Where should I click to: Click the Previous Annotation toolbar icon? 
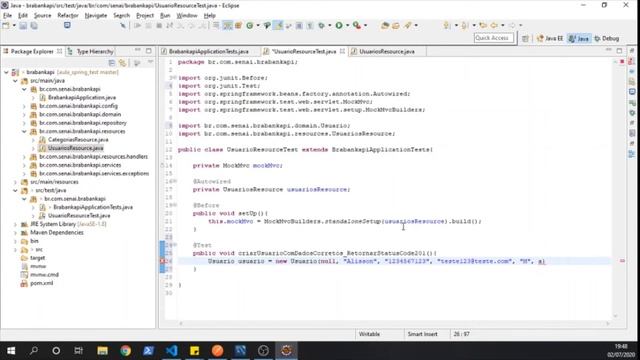coord(465,25)
